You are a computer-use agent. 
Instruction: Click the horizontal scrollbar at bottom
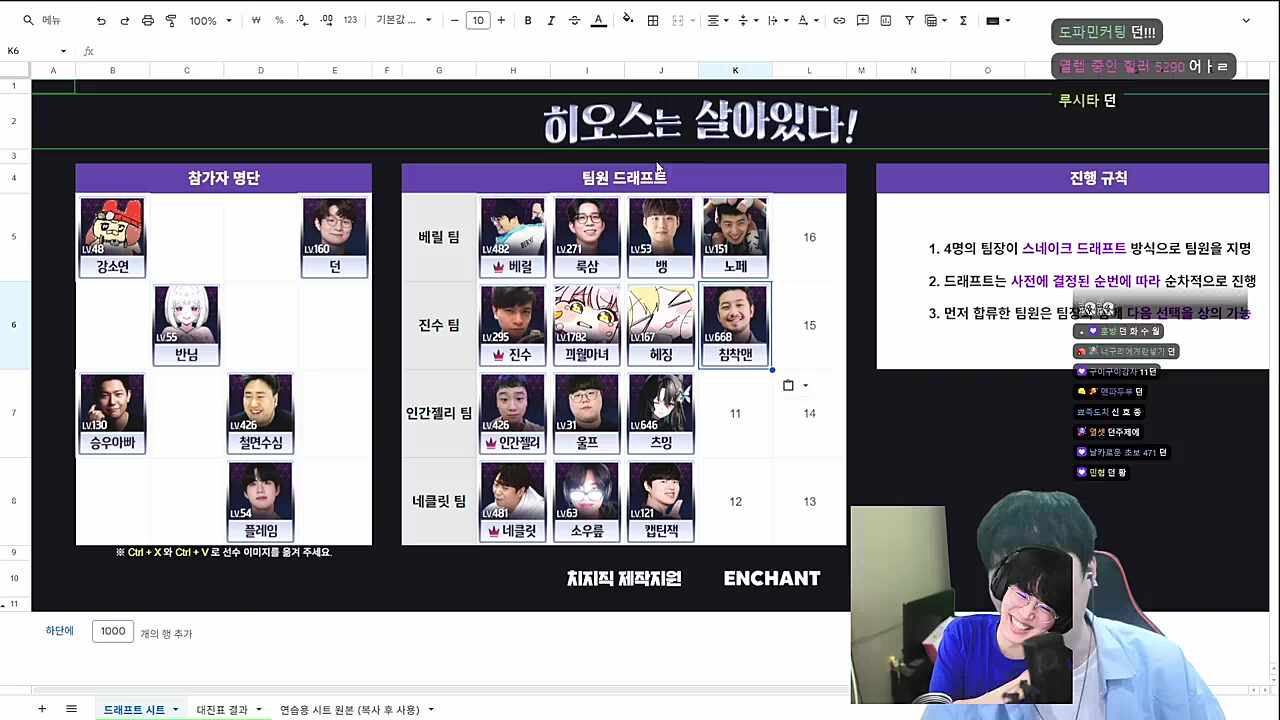pyautogui.click(x=440, y=690)
